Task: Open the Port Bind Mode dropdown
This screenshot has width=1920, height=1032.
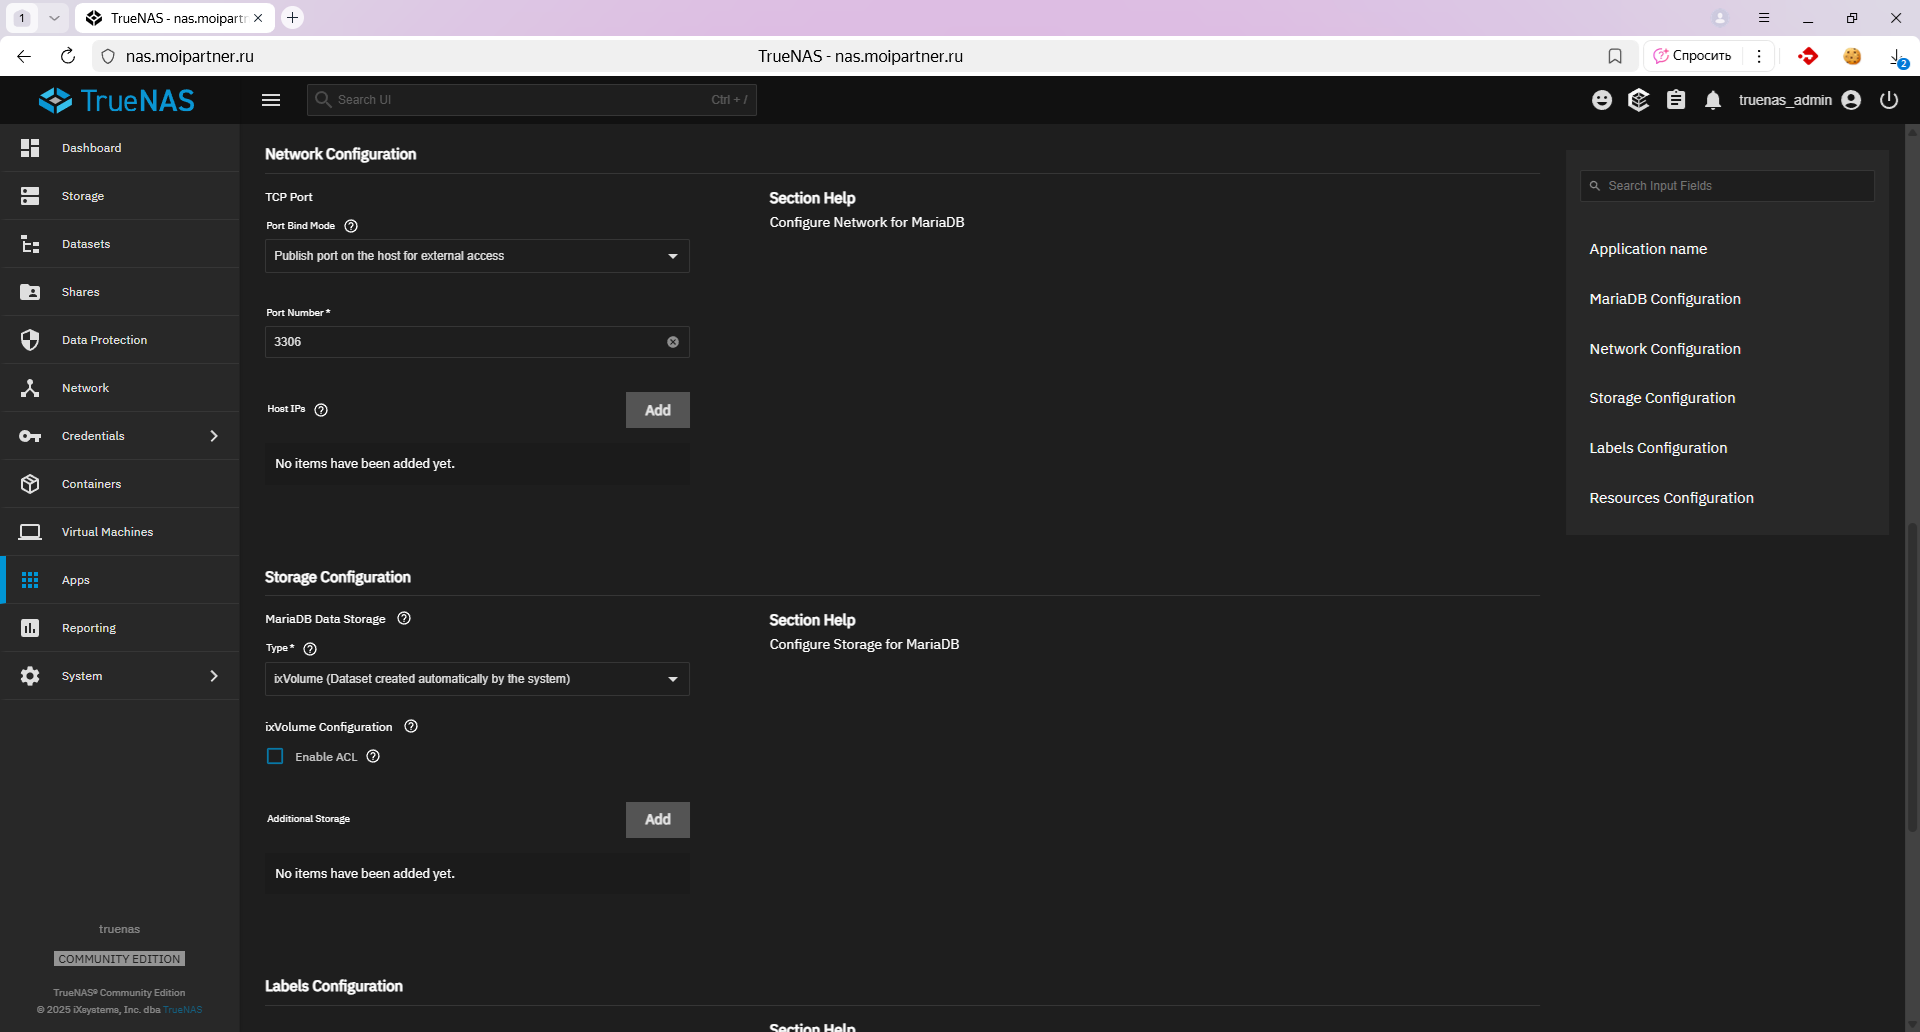Action: (x=477, y=256)
